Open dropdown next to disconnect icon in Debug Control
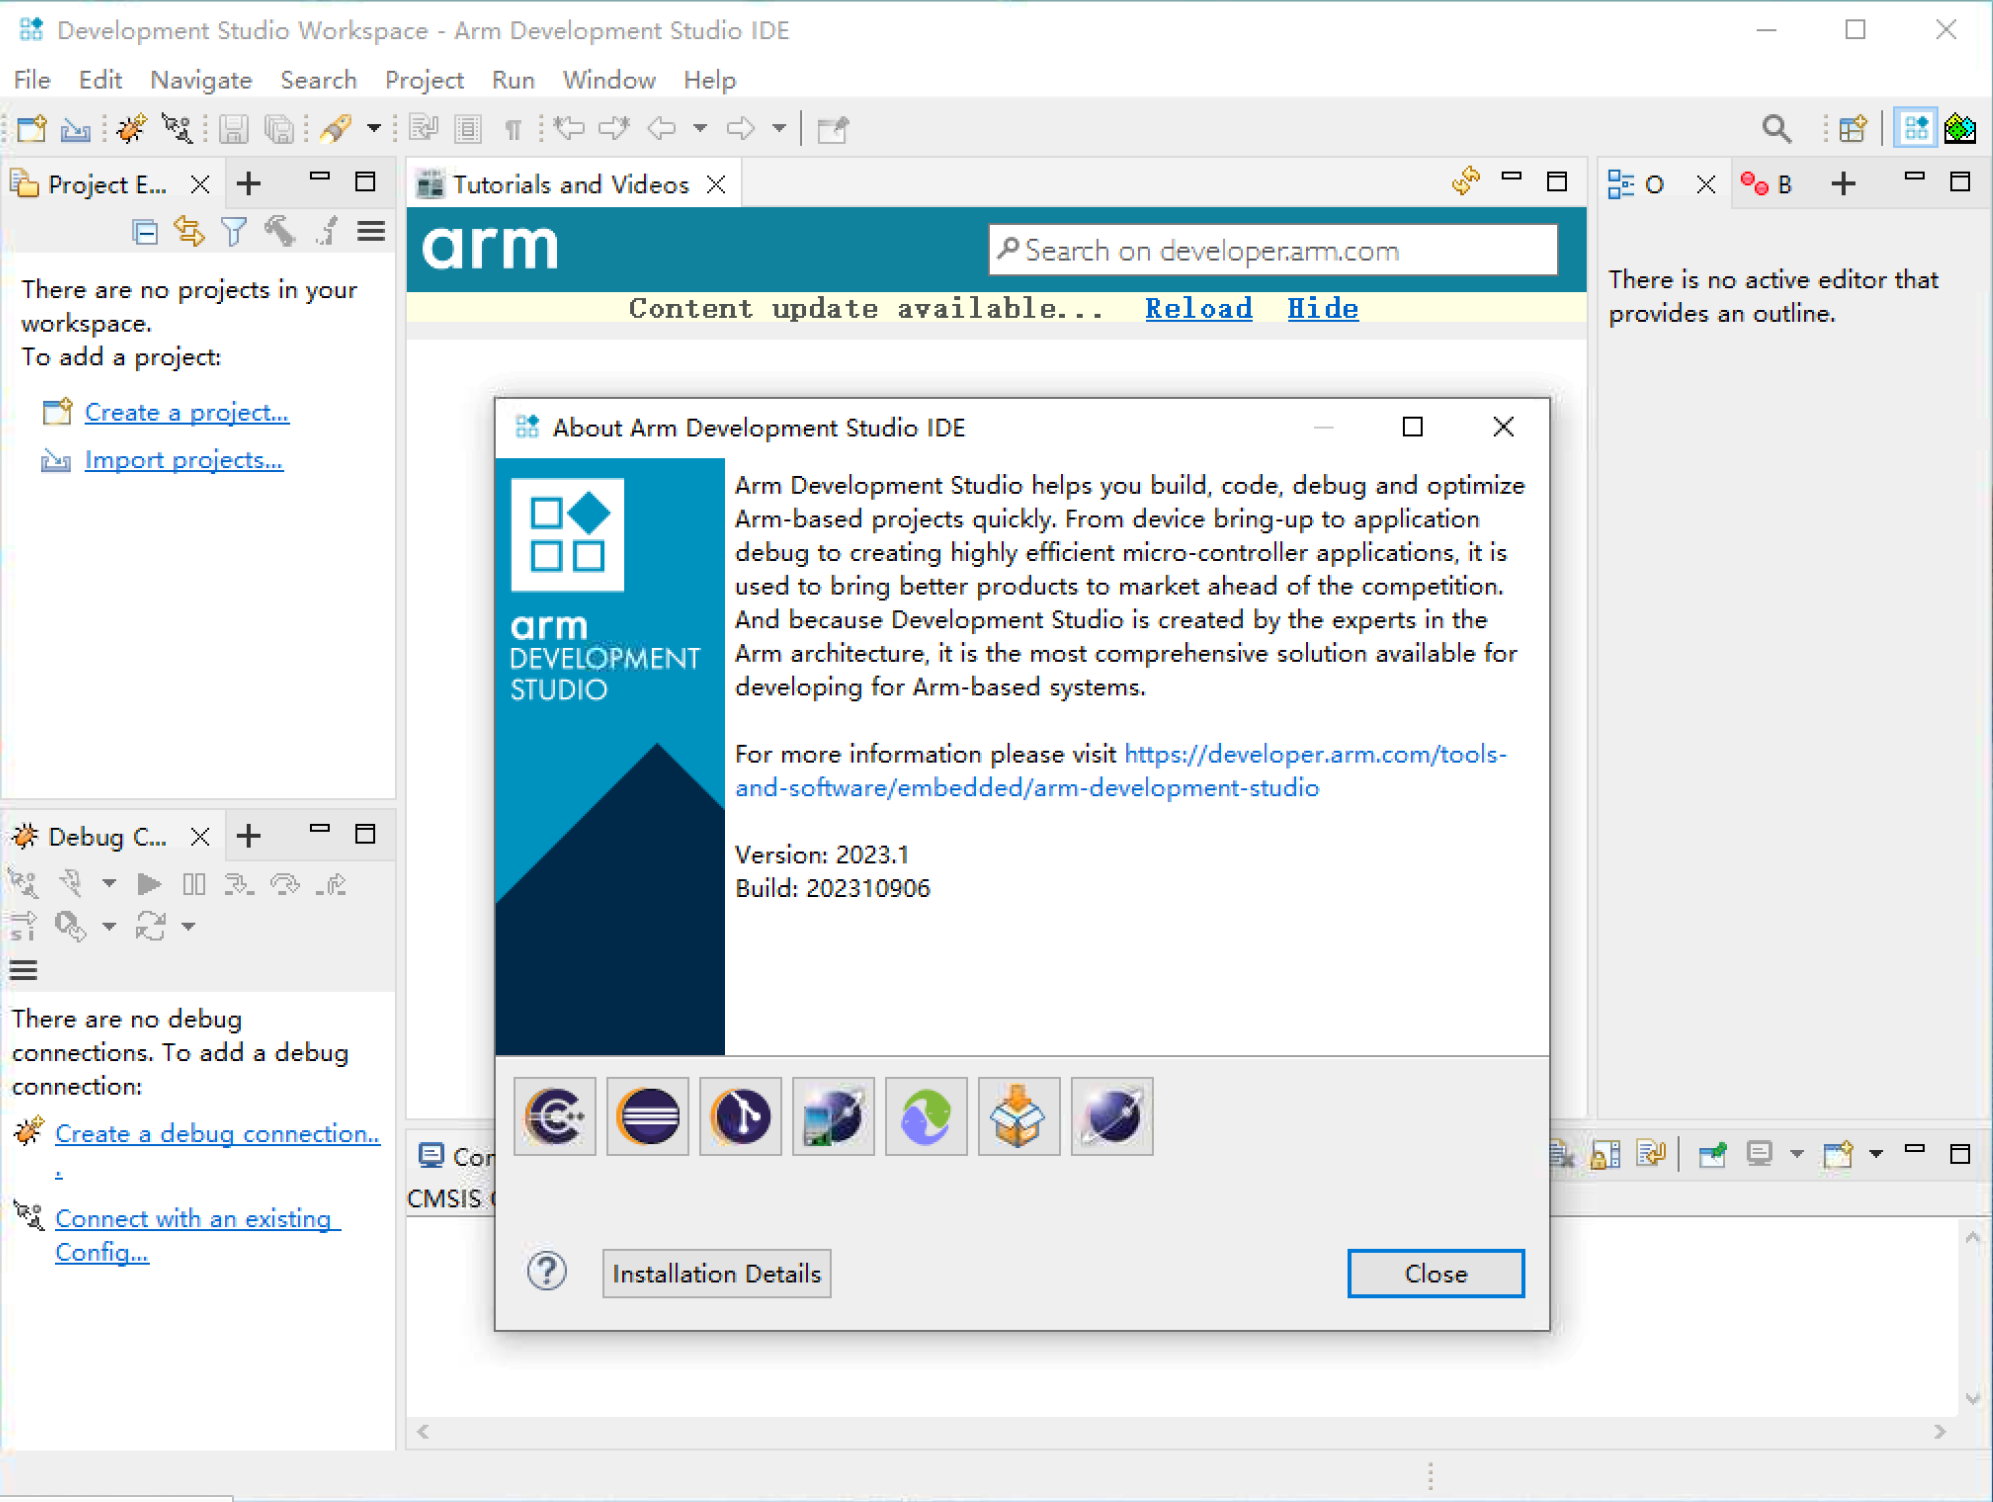 coord(109,884)
